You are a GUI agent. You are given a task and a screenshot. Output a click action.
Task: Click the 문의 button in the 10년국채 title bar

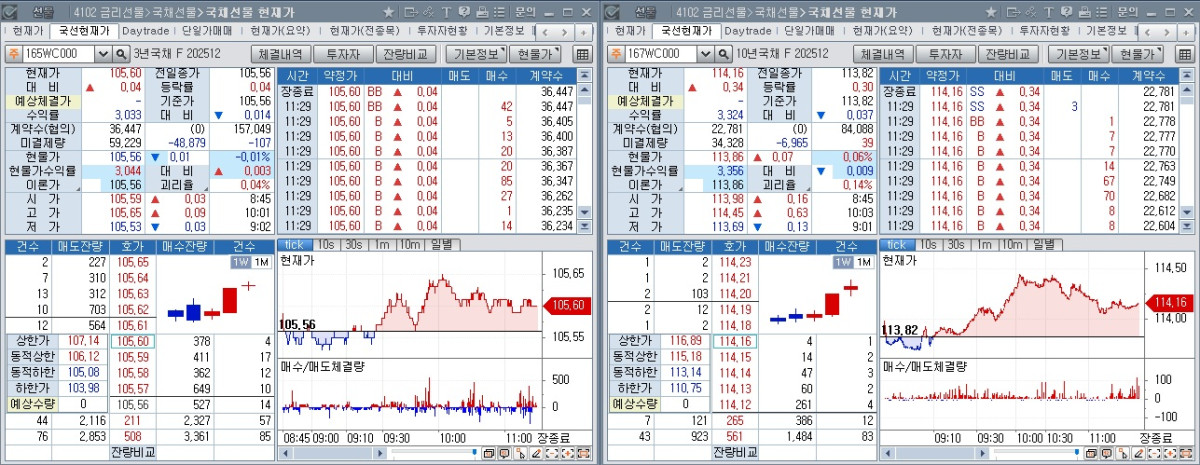click(1128, 12)
